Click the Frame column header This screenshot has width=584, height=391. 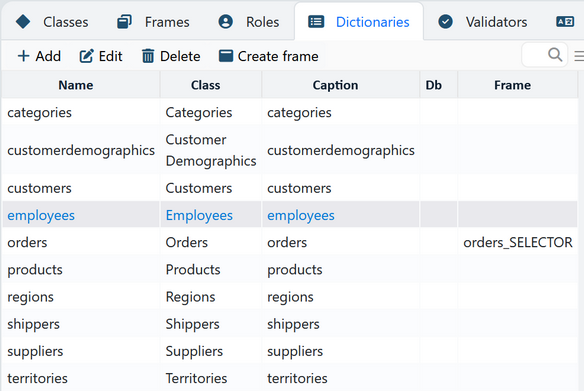pyautogui.click(x=512, y=85)
